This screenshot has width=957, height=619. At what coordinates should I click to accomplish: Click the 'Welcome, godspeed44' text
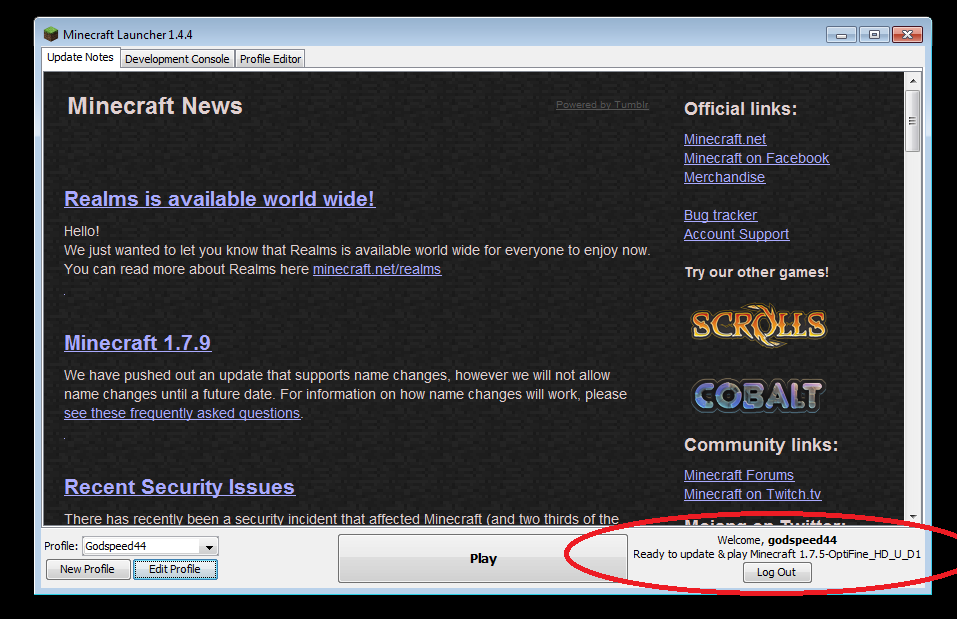coord(776,540)
